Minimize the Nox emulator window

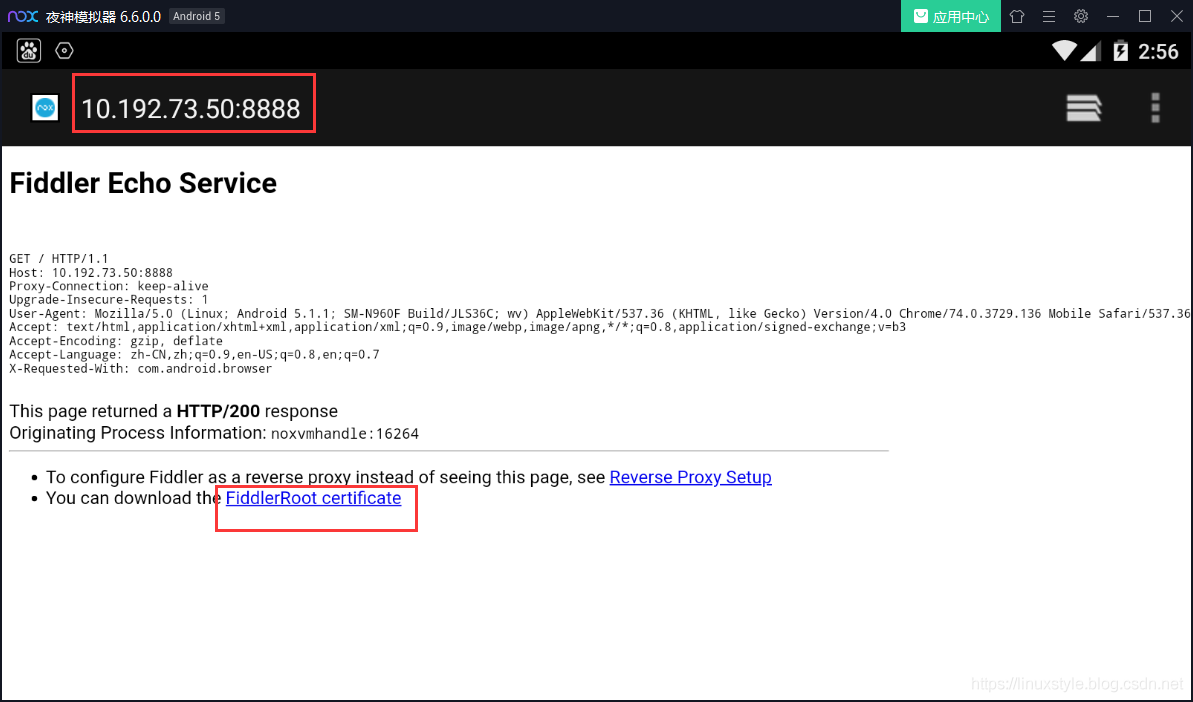coord(1113,16)
